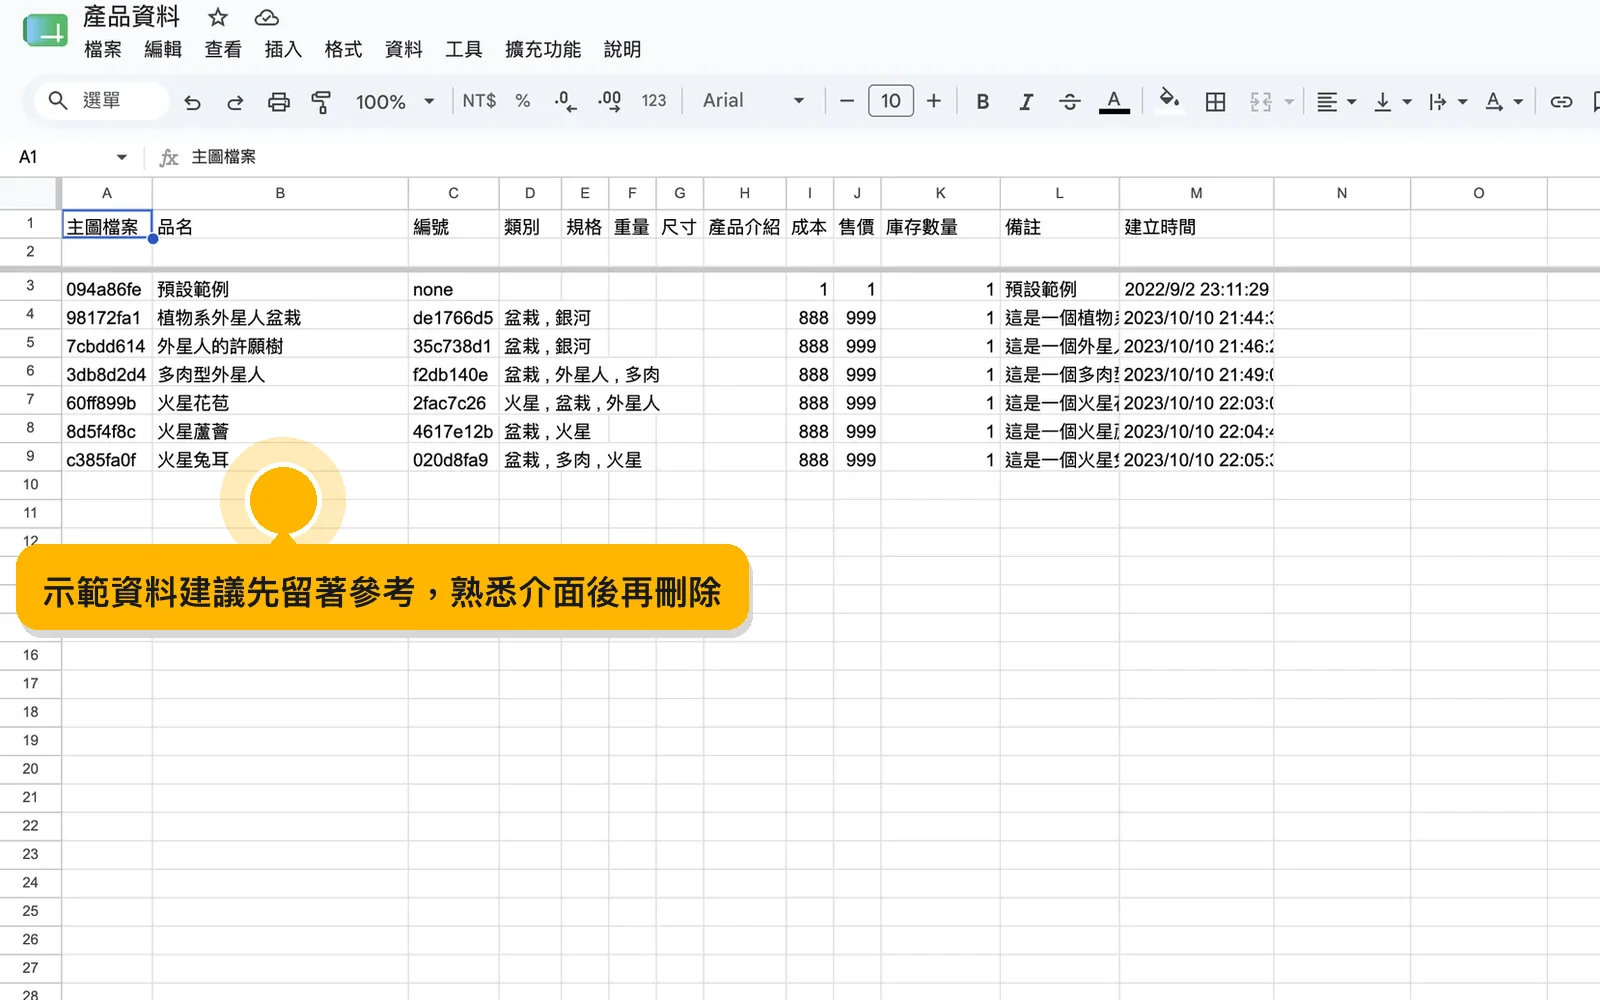Click the 建立時間 header cell
The height and width of the screenshot is (1000, 1600).
(x=1196, y=227)
